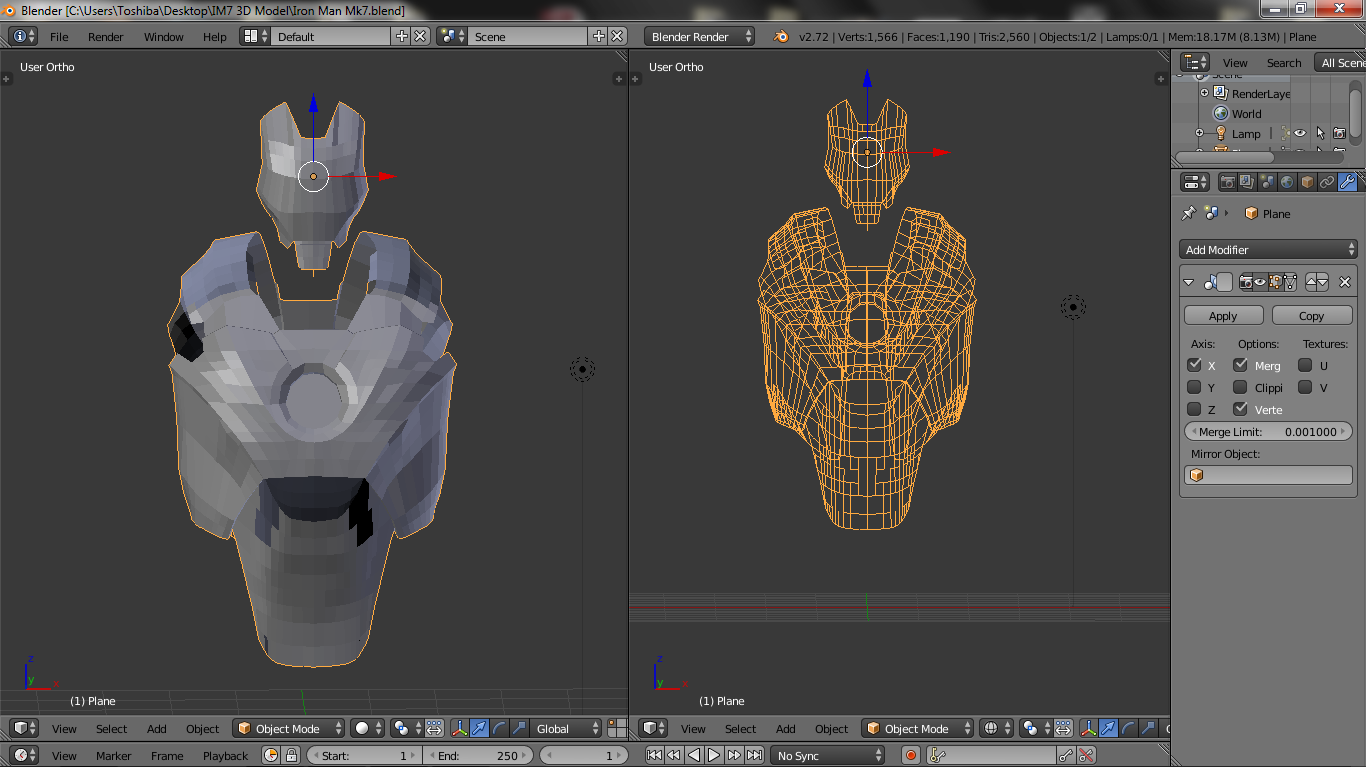Select rotate manipulator arc in wireframe viewport header
Screen dimensions: 1366x767
point(1128,728)
